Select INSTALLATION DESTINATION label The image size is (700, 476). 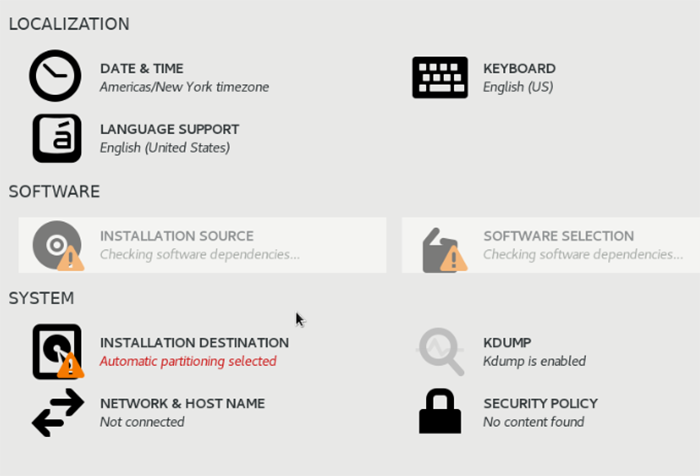(194, 342)
